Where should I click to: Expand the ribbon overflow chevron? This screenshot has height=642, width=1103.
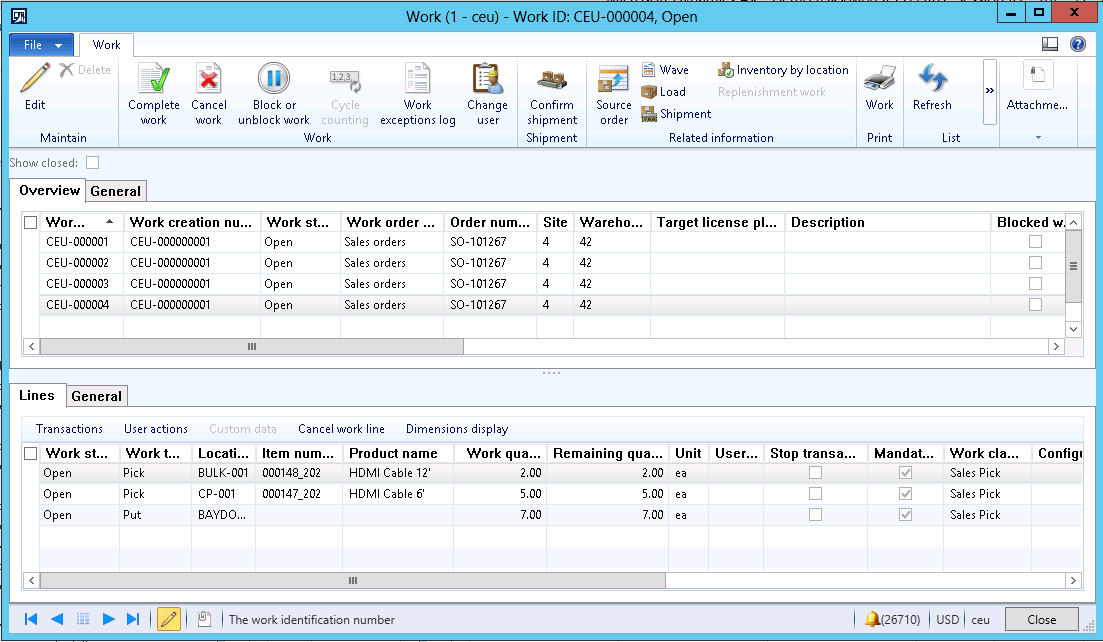(990, 90)
